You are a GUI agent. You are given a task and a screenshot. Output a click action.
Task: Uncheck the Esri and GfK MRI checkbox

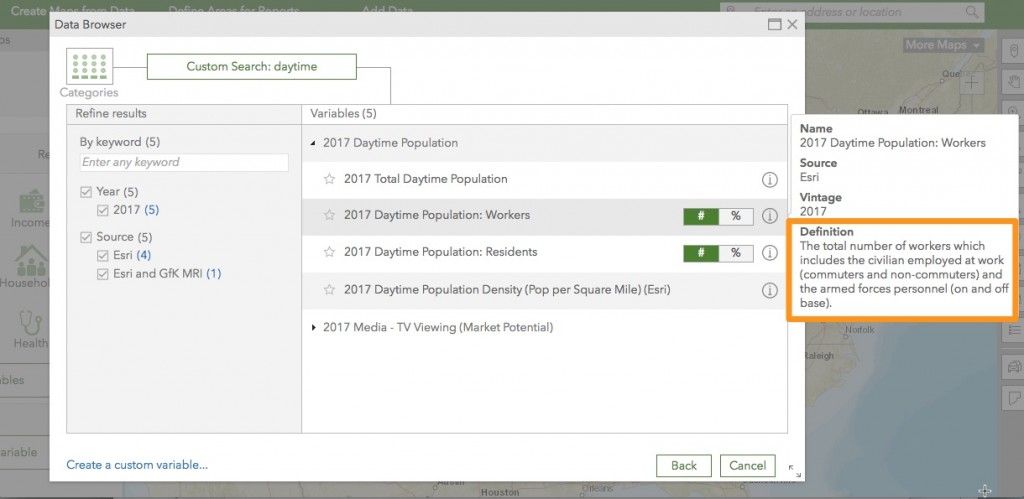pos(103,274)
